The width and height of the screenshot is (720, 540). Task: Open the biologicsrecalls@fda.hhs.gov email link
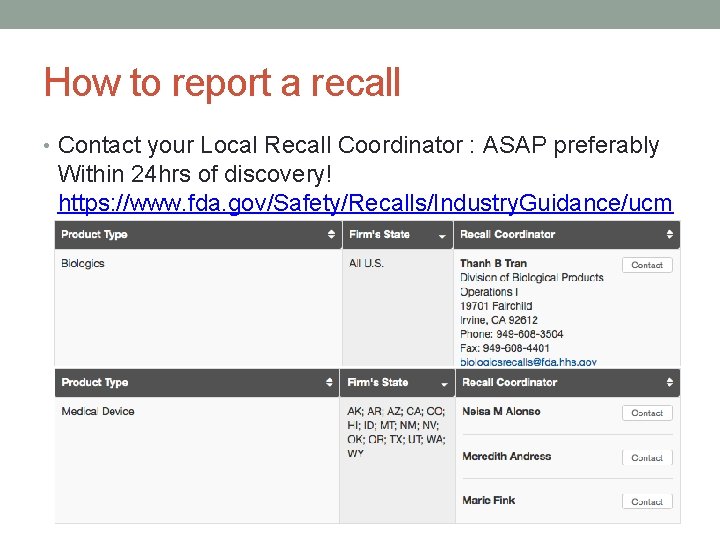[x=528, y=362]
